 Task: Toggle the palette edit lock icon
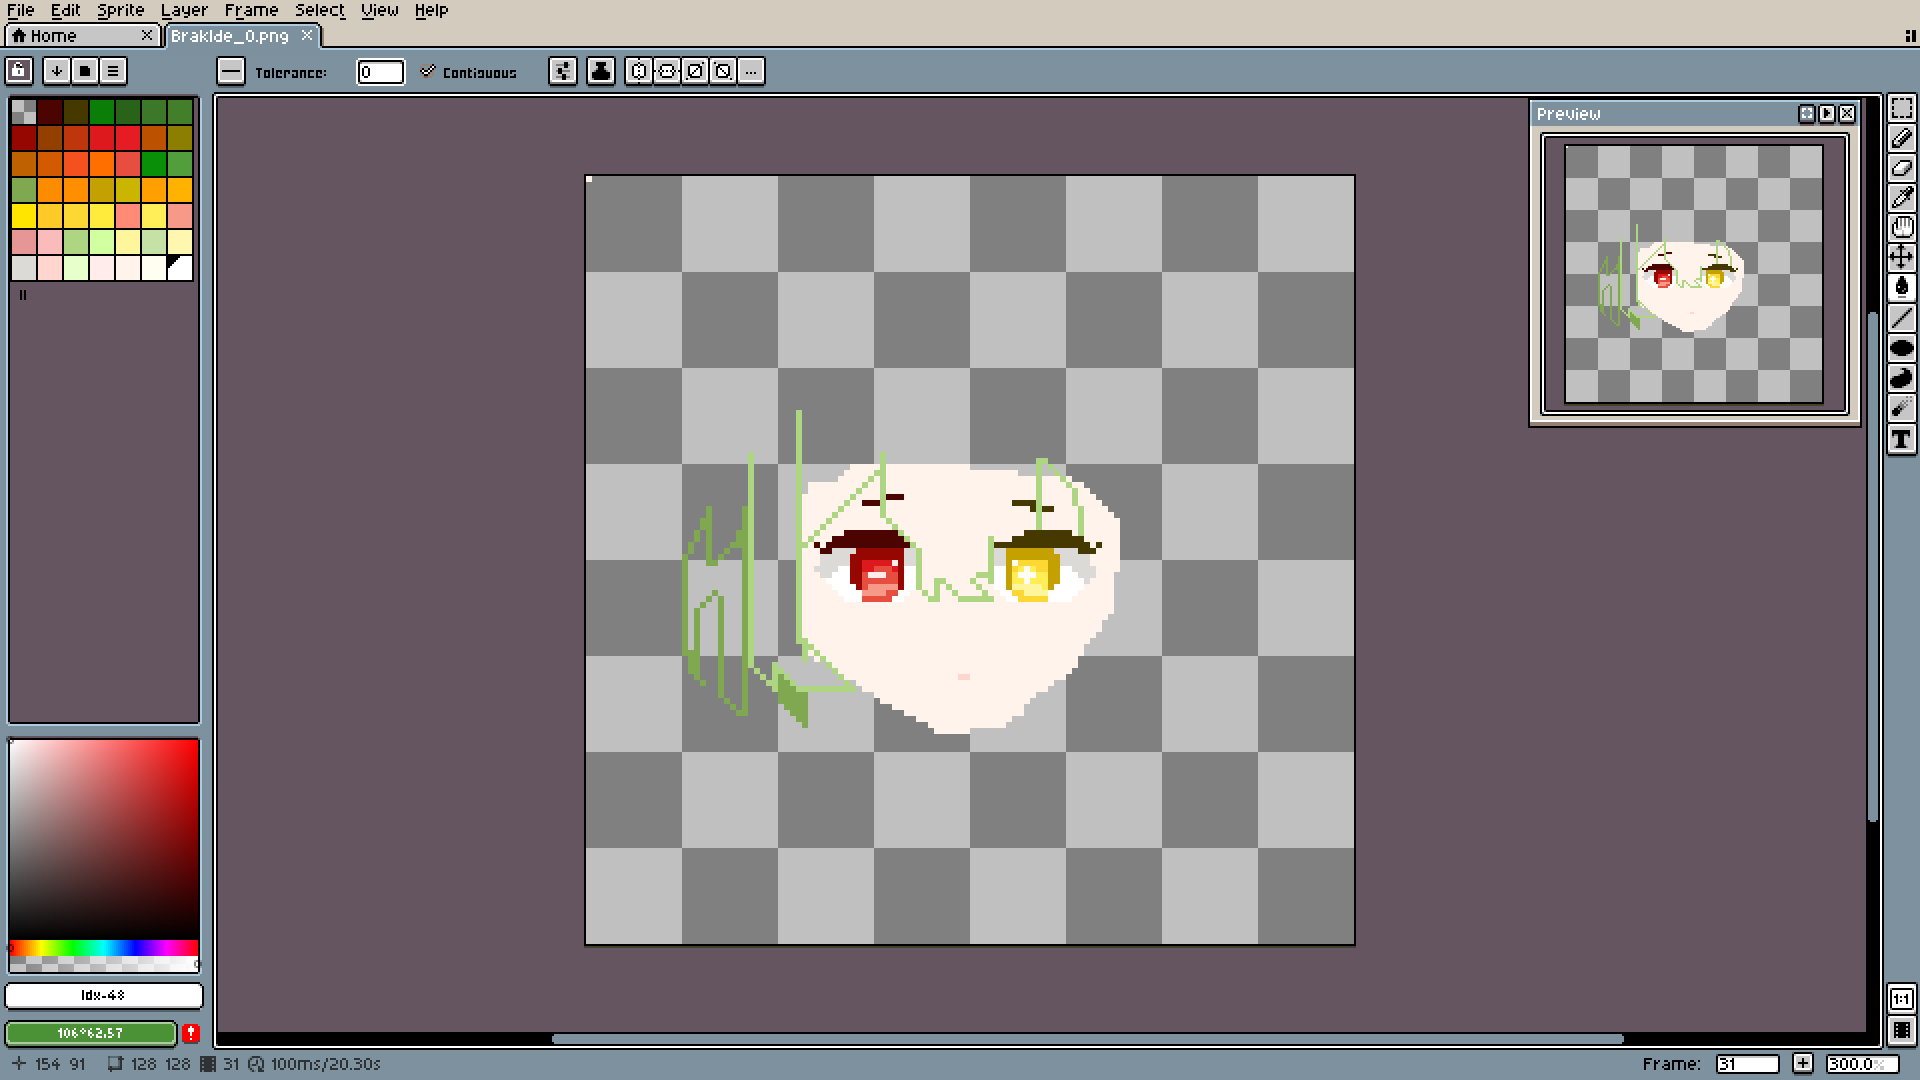point(19,71)
